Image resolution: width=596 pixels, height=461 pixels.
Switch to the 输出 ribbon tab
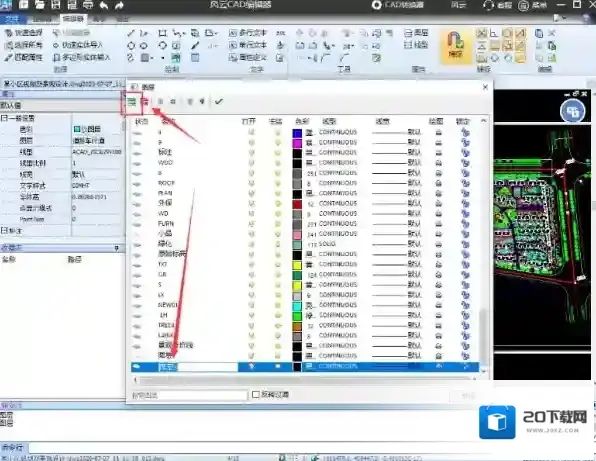(122, 19)
